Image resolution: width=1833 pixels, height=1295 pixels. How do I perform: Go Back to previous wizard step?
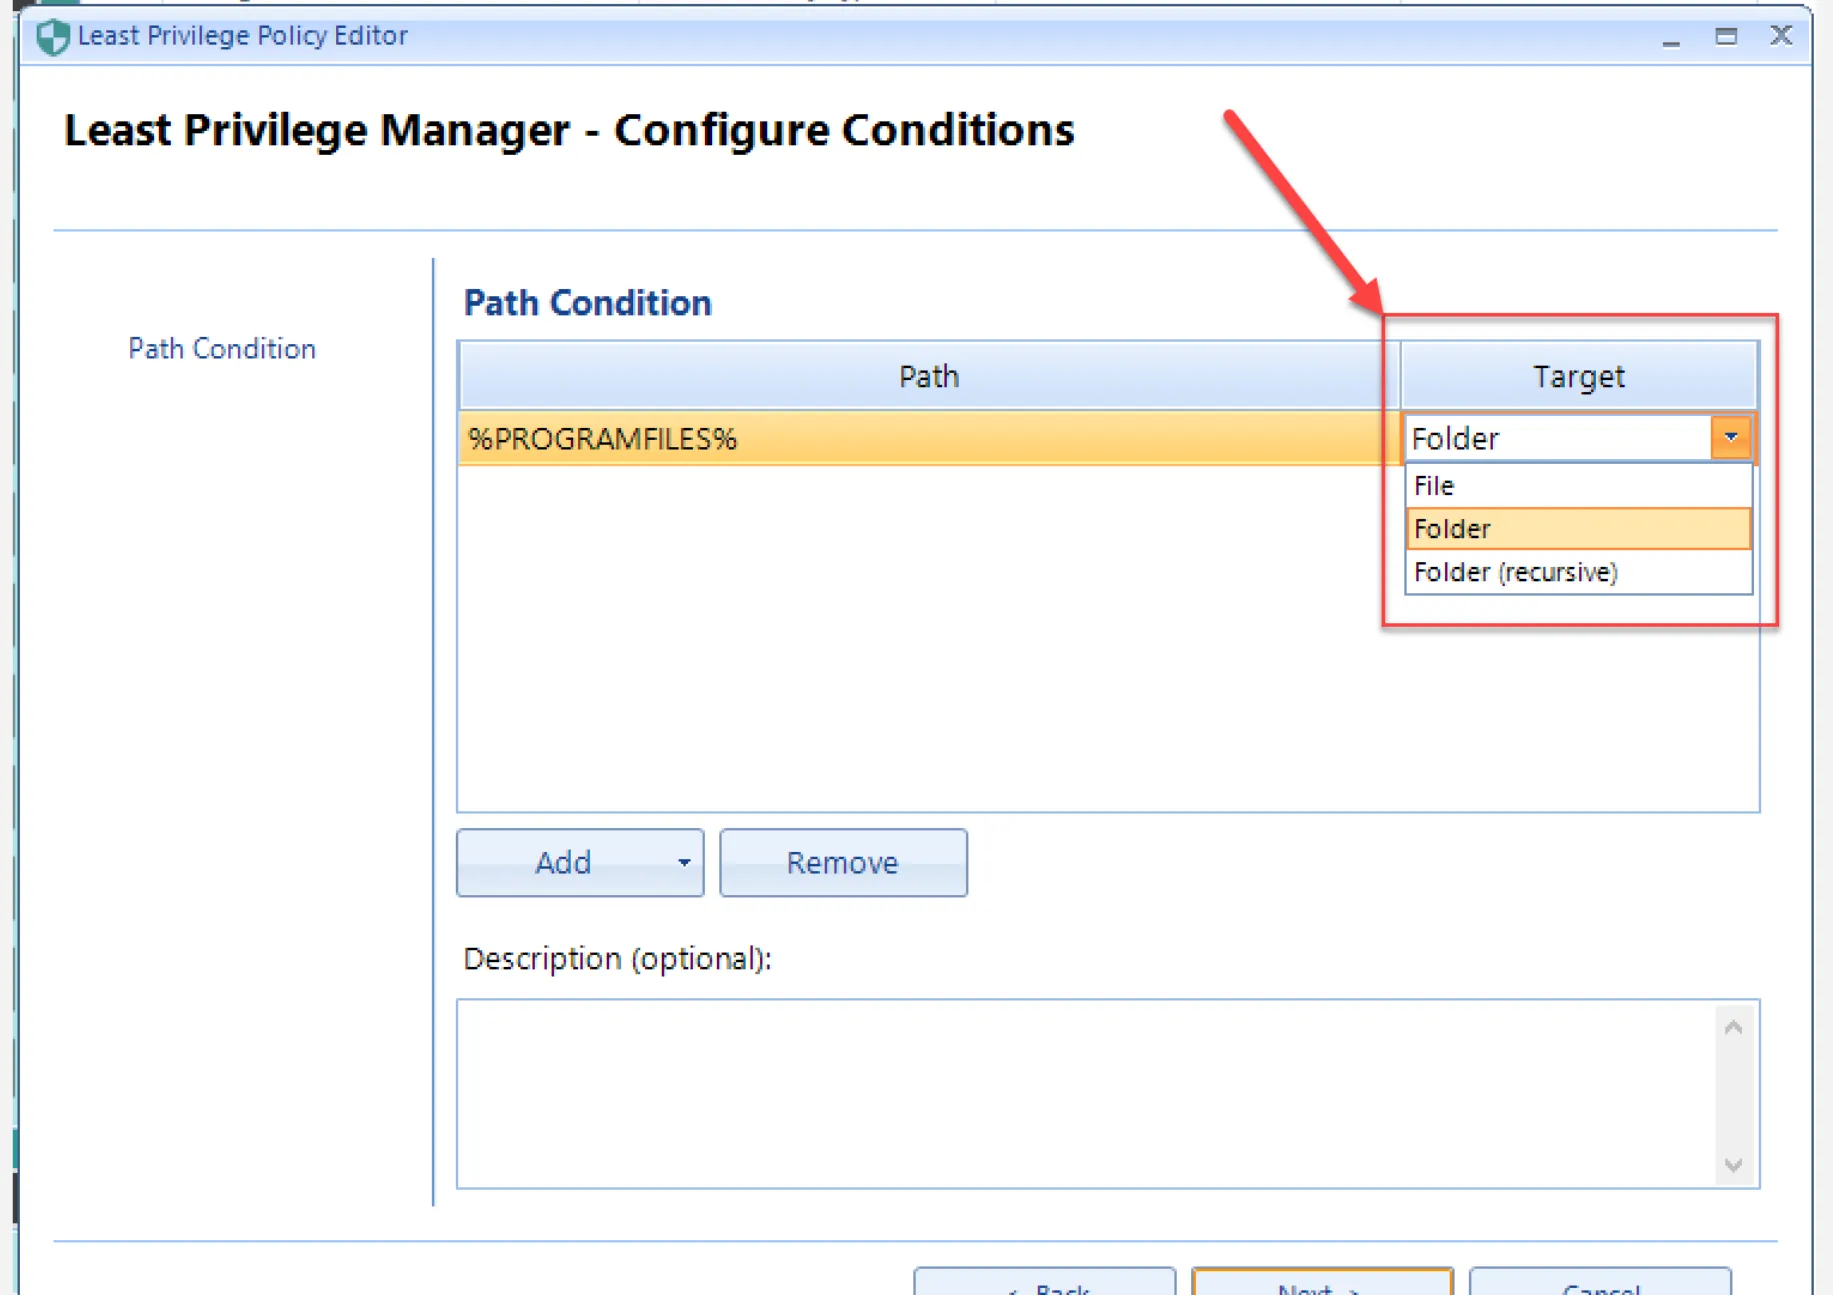coord(1044,1284)
